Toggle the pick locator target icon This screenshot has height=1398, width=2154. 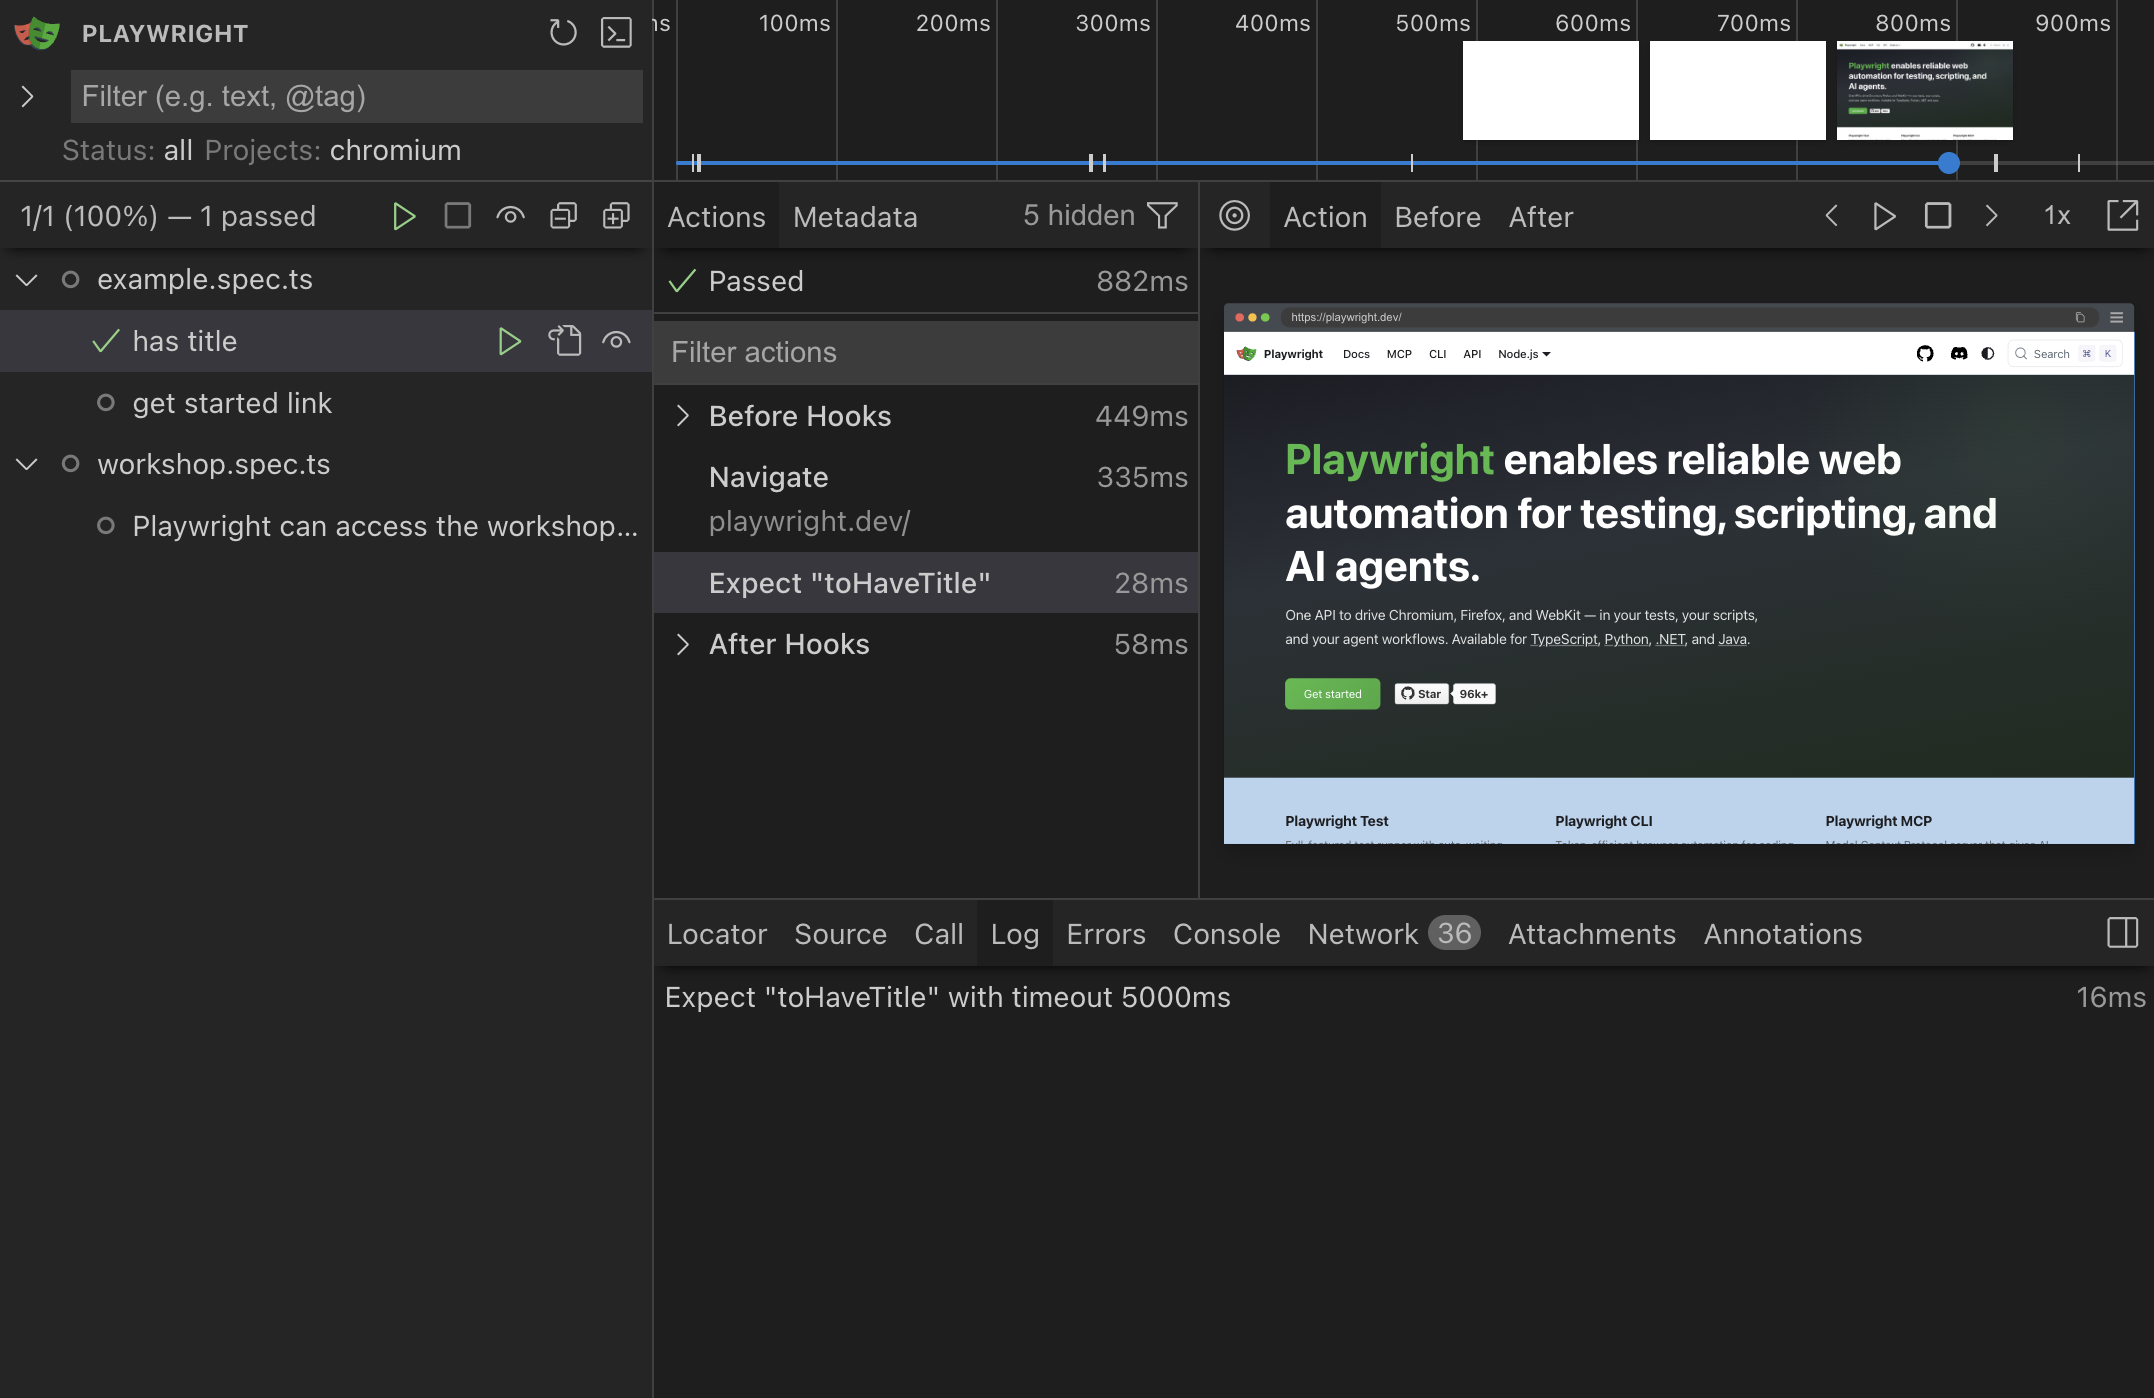[1235, 216]
